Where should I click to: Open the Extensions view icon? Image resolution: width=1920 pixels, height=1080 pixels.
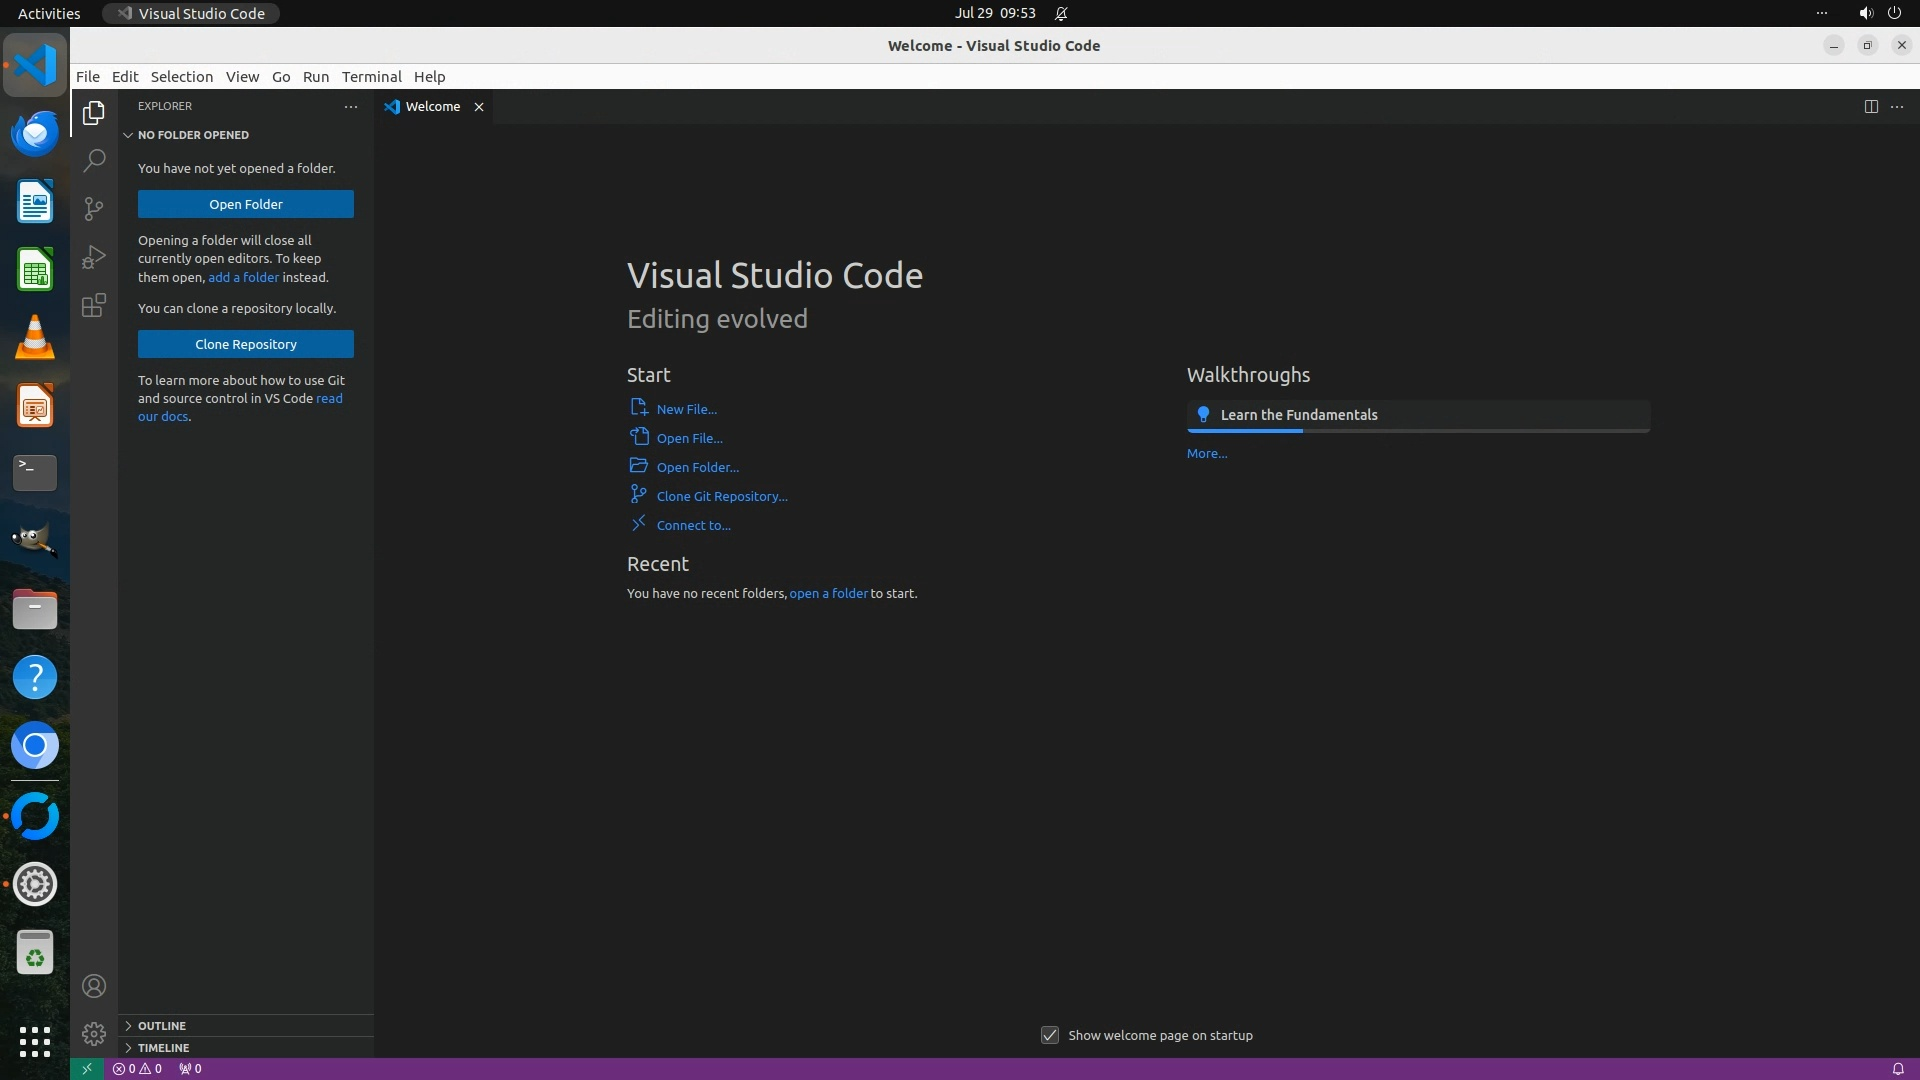point(94,305)
